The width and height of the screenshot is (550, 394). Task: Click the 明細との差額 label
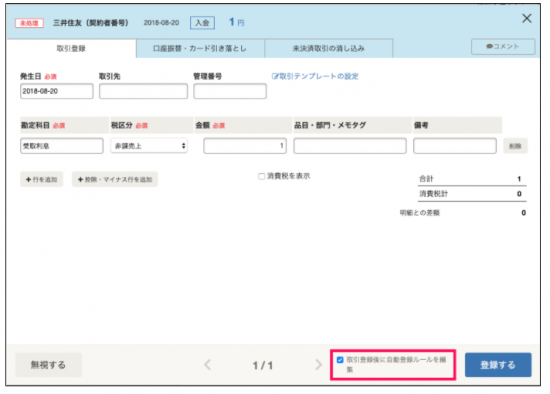[420, 213]
